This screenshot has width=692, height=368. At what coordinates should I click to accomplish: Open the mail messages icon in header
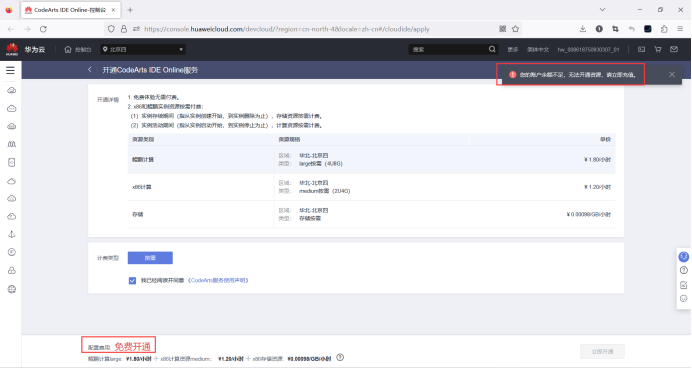[x=674, y=49]
